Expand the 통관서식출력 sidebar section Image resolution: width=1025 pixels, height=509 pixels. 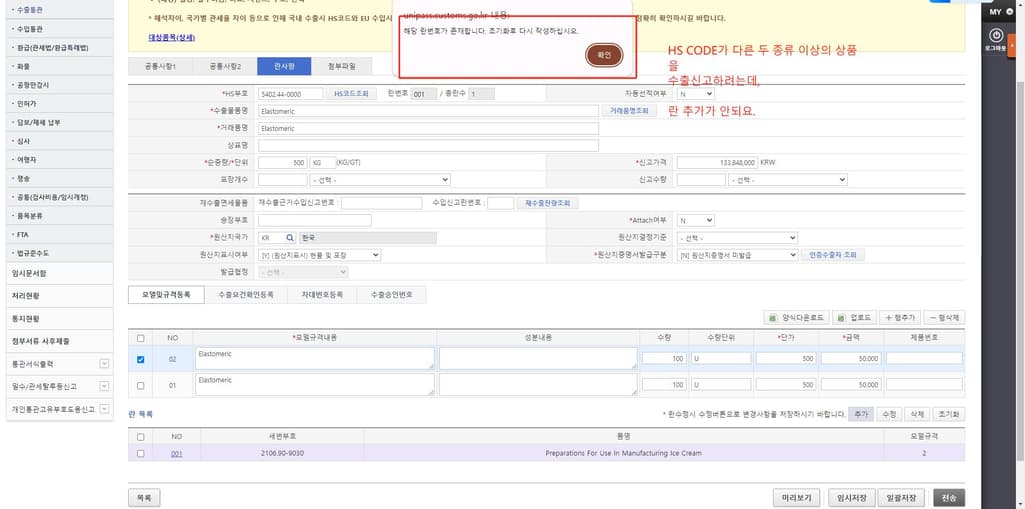click(105, 363)
